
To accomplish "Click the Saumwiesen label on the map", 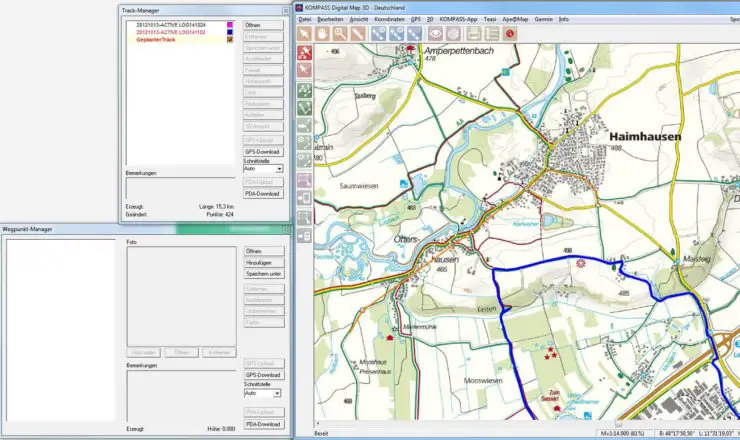I will [359, 186].
